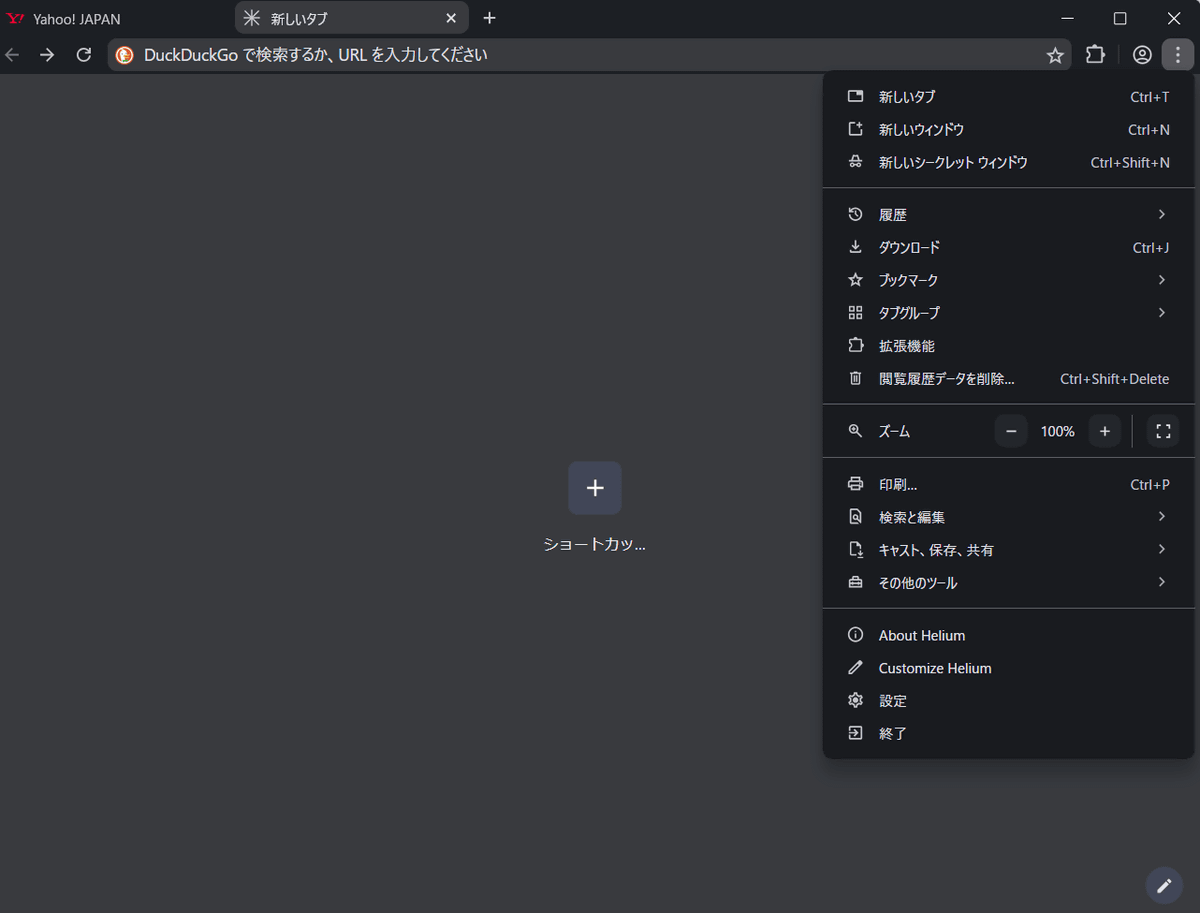Toggle fullscreen mode in zoom row

(1163, 431)
